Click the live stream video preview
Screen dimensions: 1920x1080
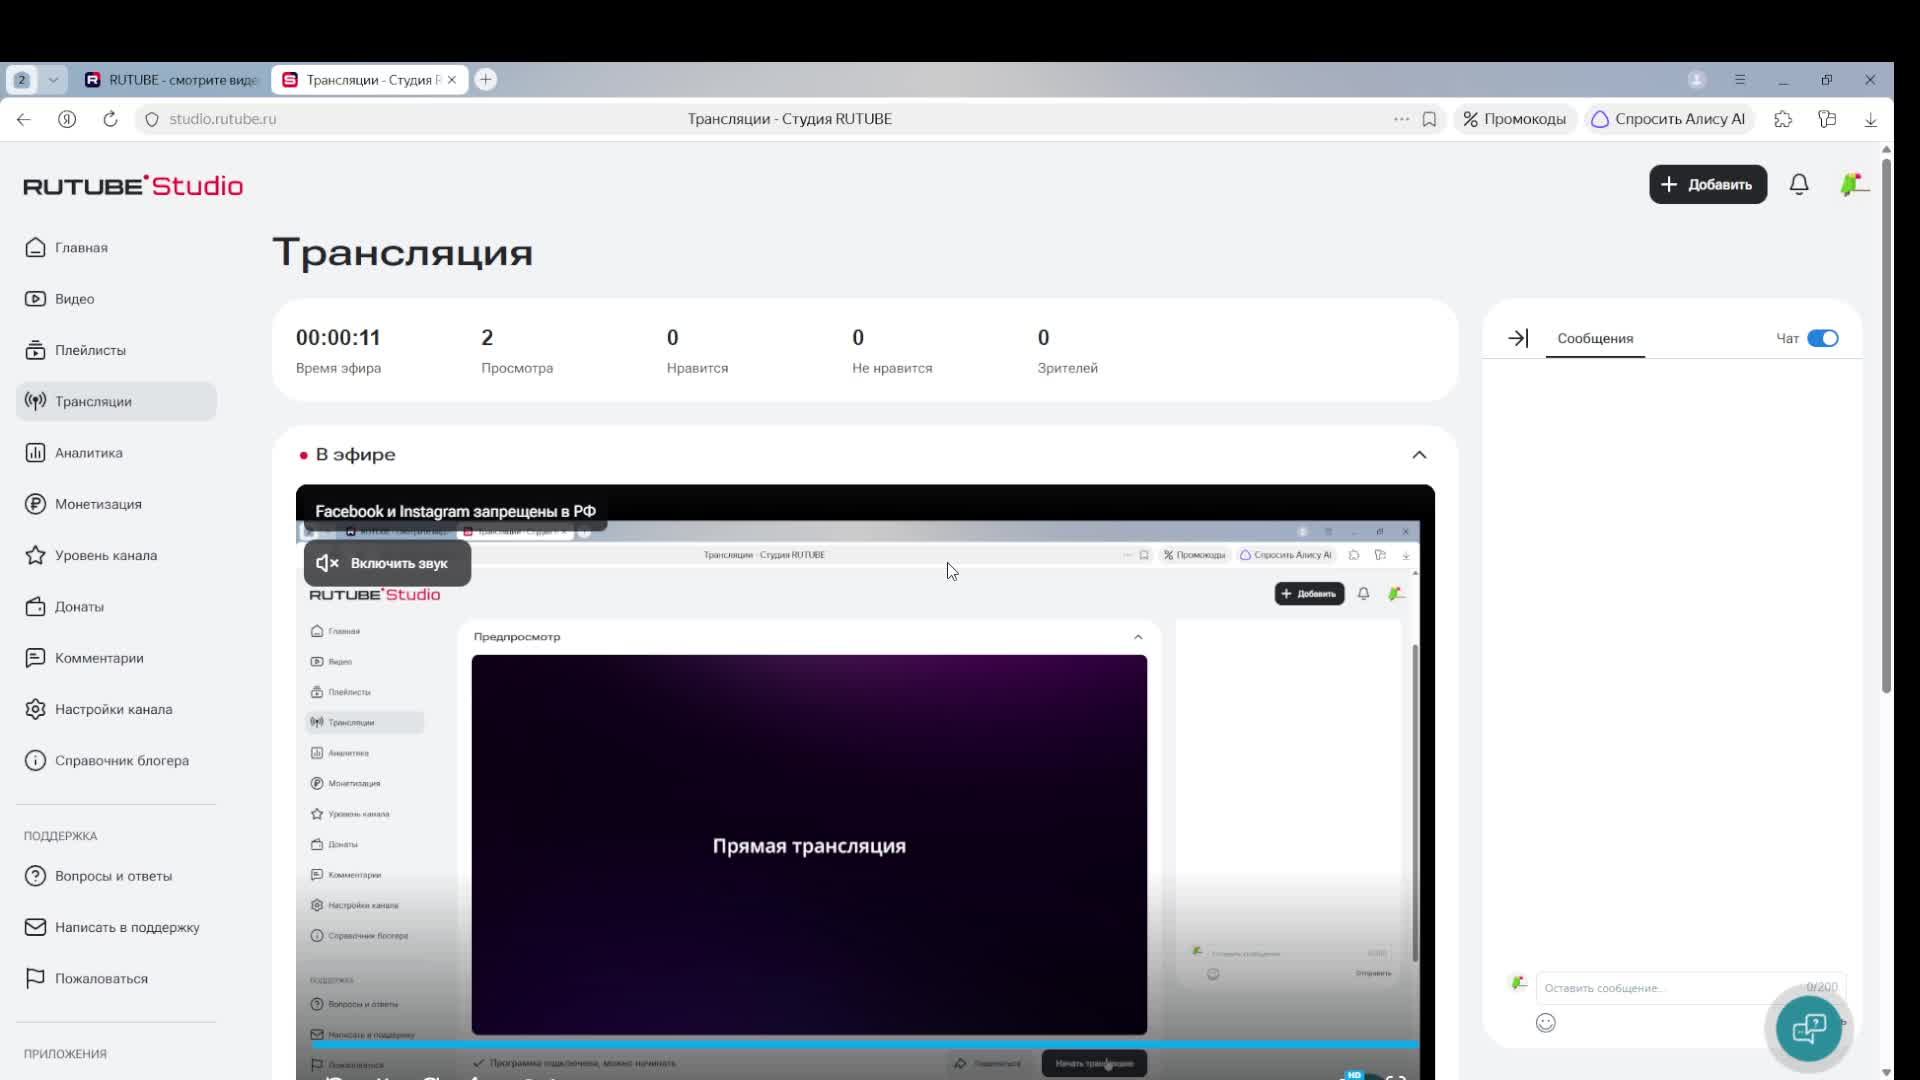point(865,782)
